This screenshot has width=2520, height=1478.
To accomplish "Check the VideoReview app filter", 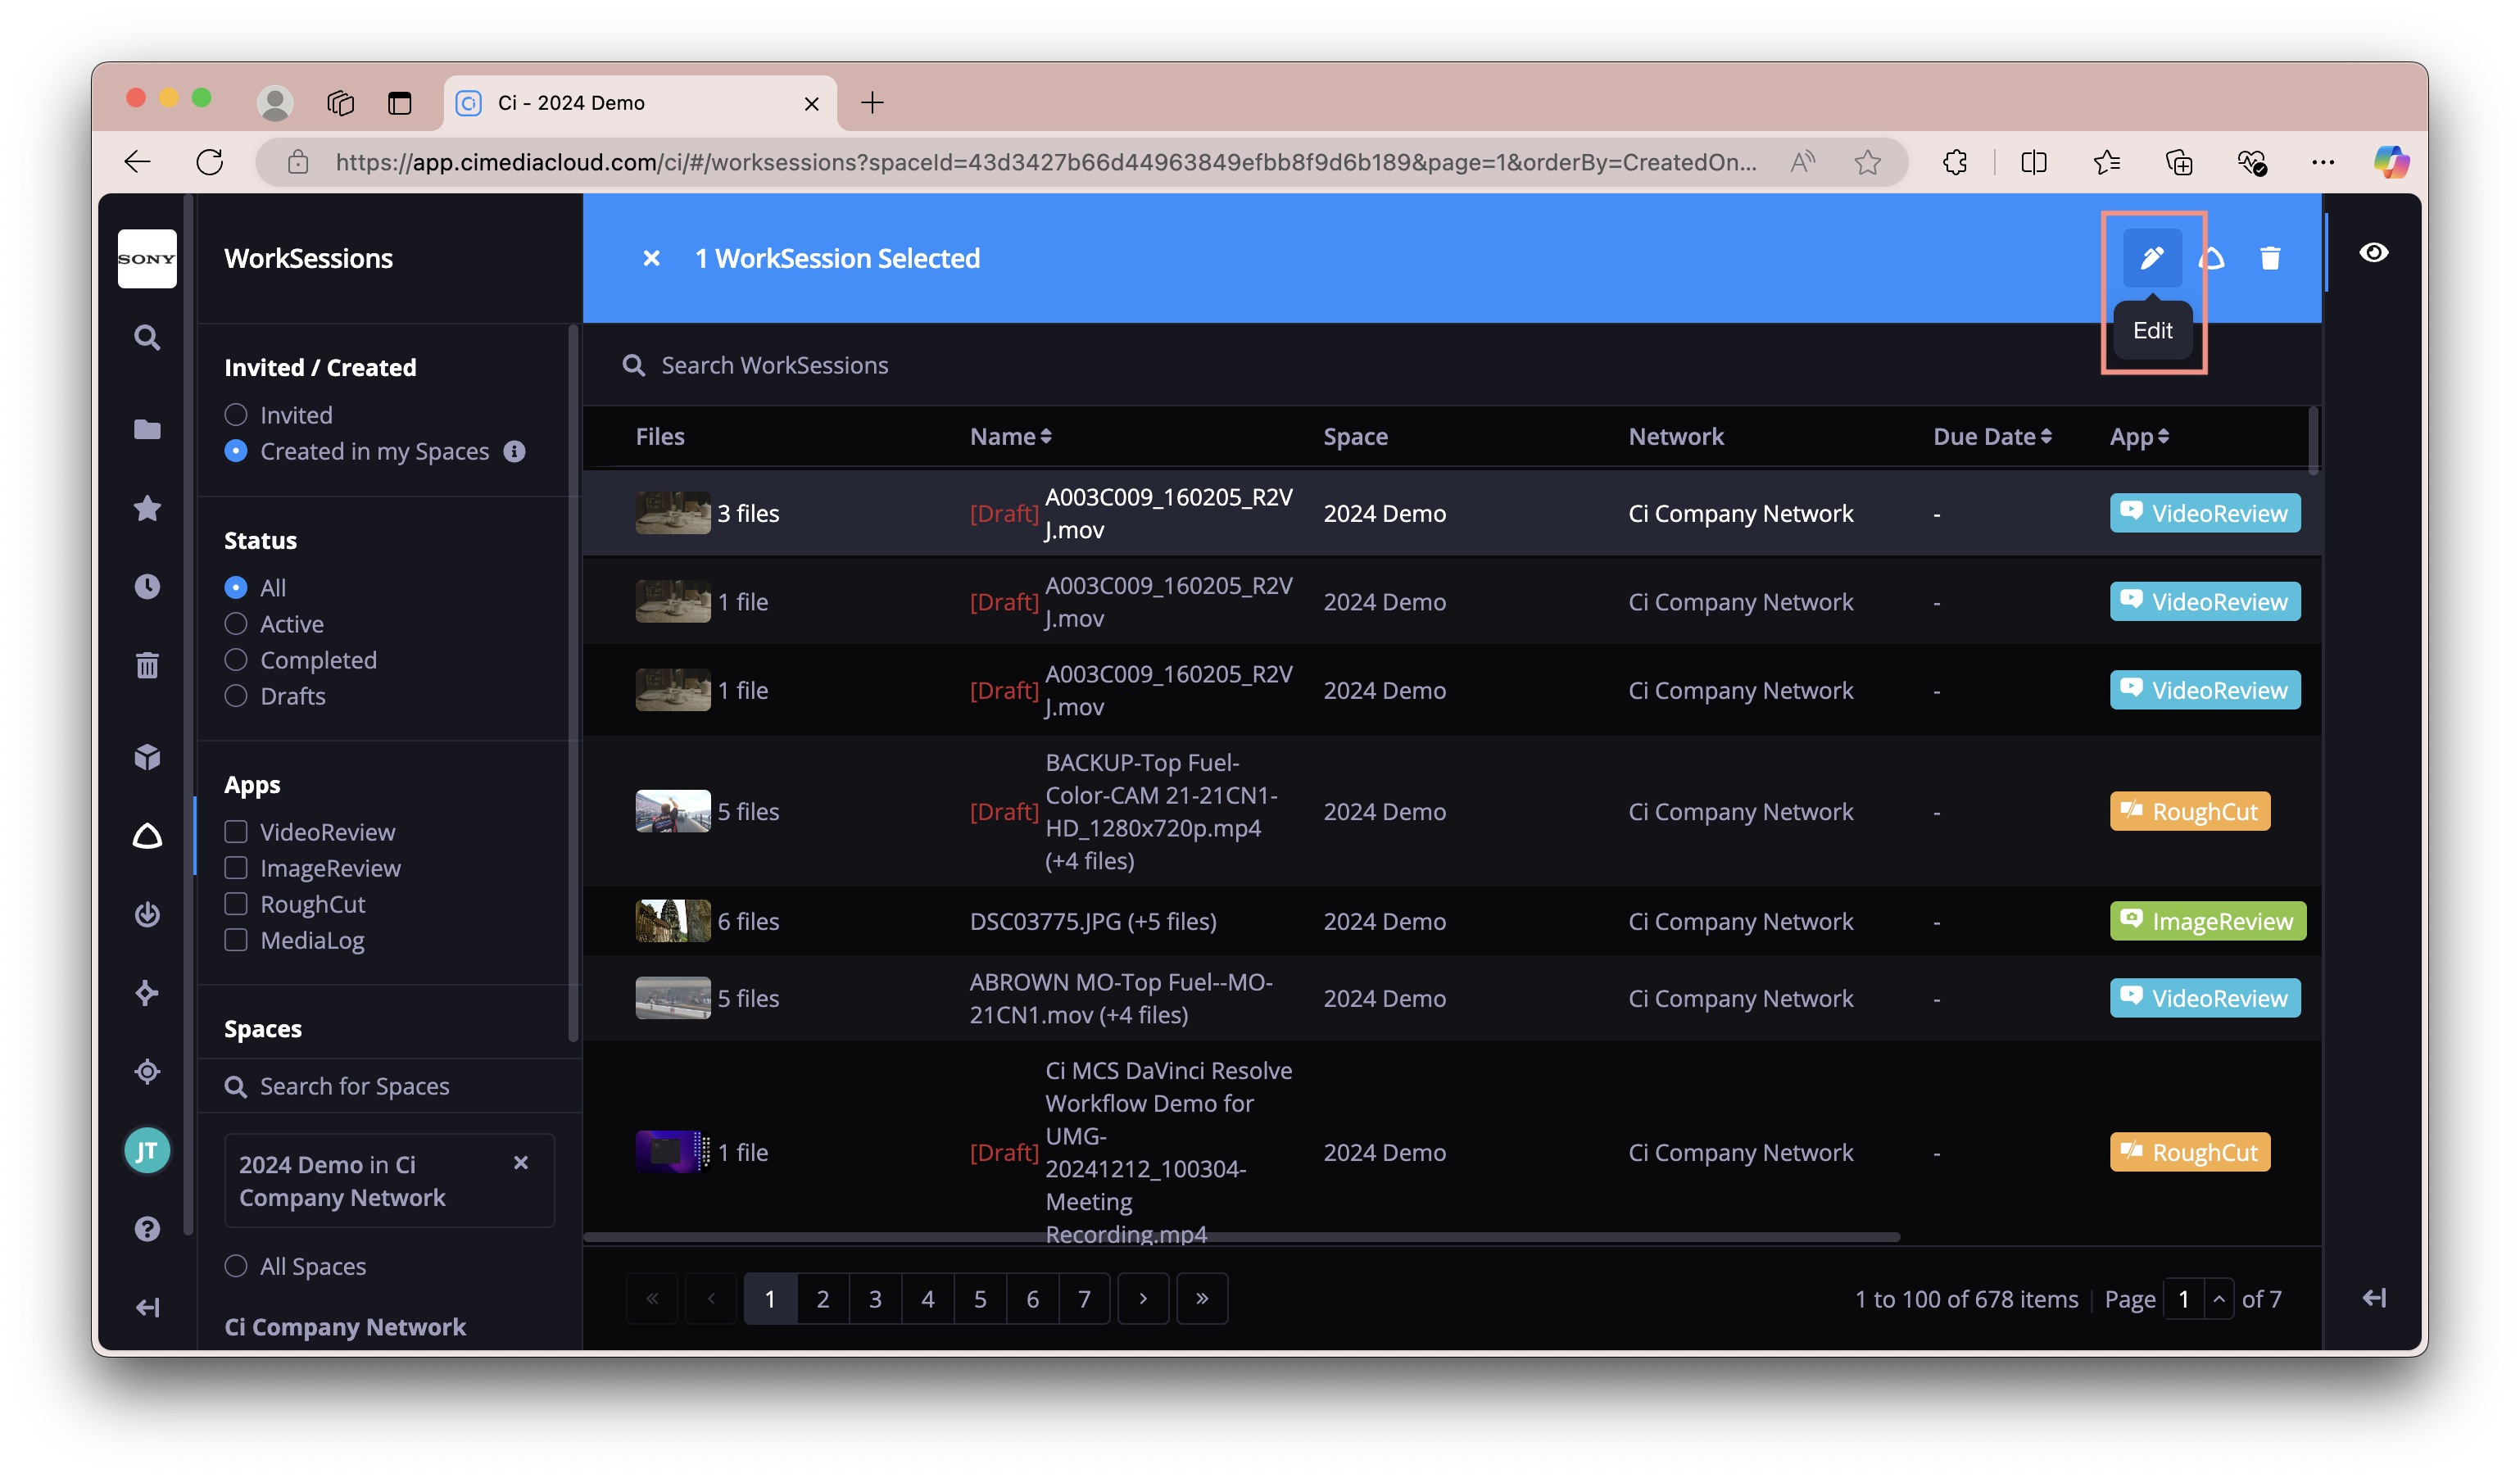I will (236, 831).
